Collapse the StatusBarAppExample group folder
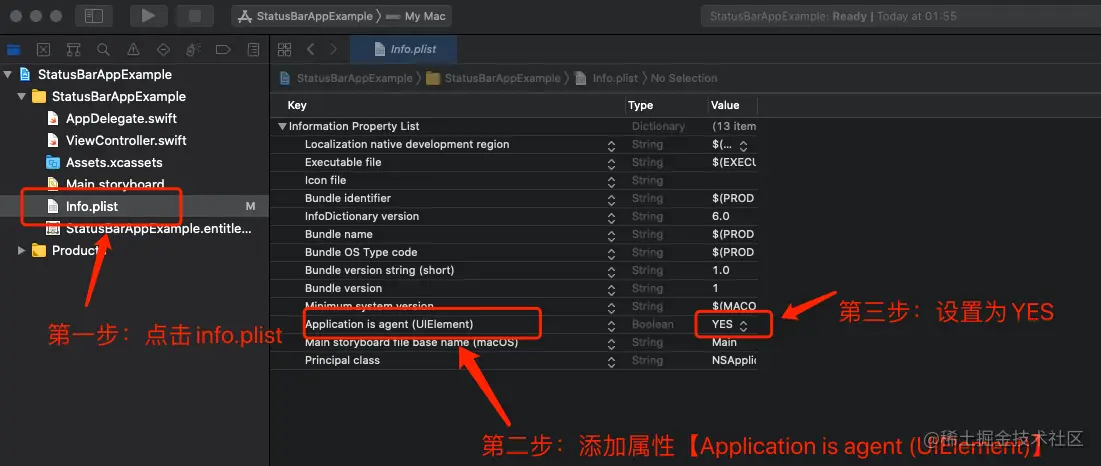1101x466 pixels. pos(22,96)
